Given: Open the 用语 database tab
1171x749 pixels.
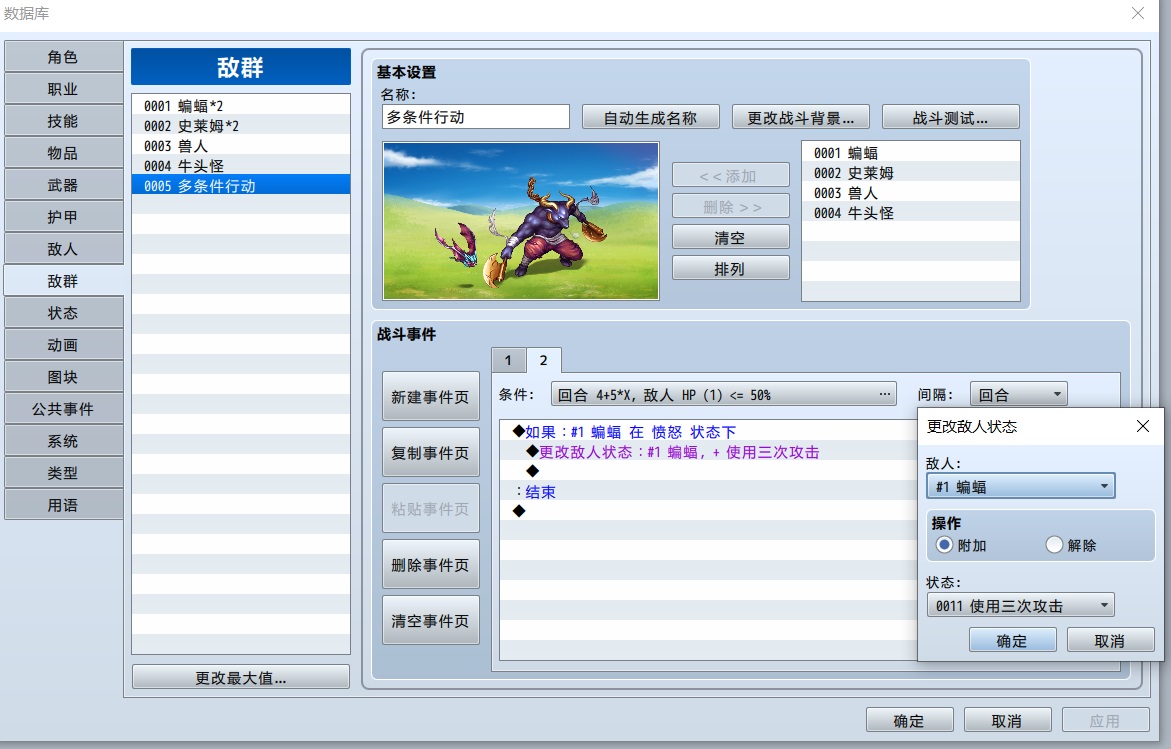Looking at the screenshot, I should pos(63,505).
